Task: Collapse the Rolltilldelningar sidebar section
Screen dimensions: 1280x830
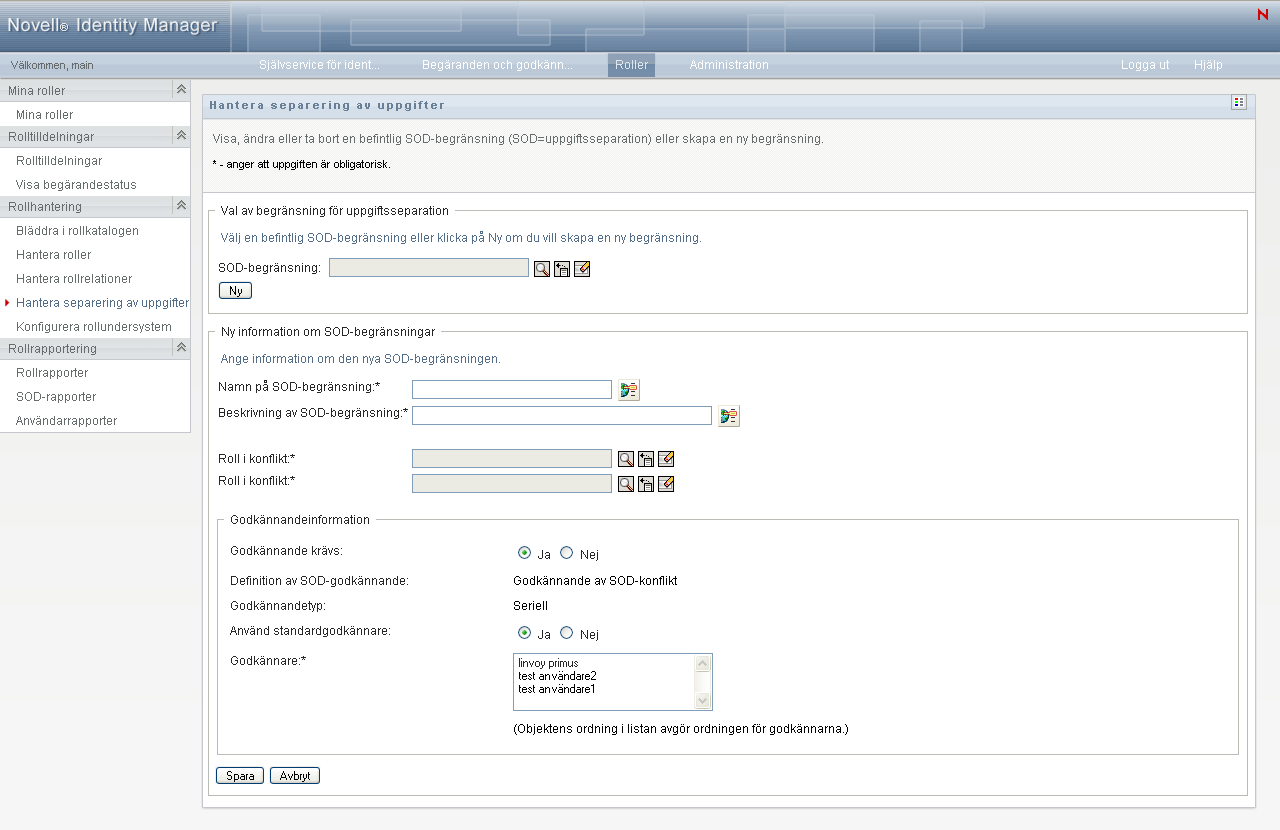Action: 181,136
